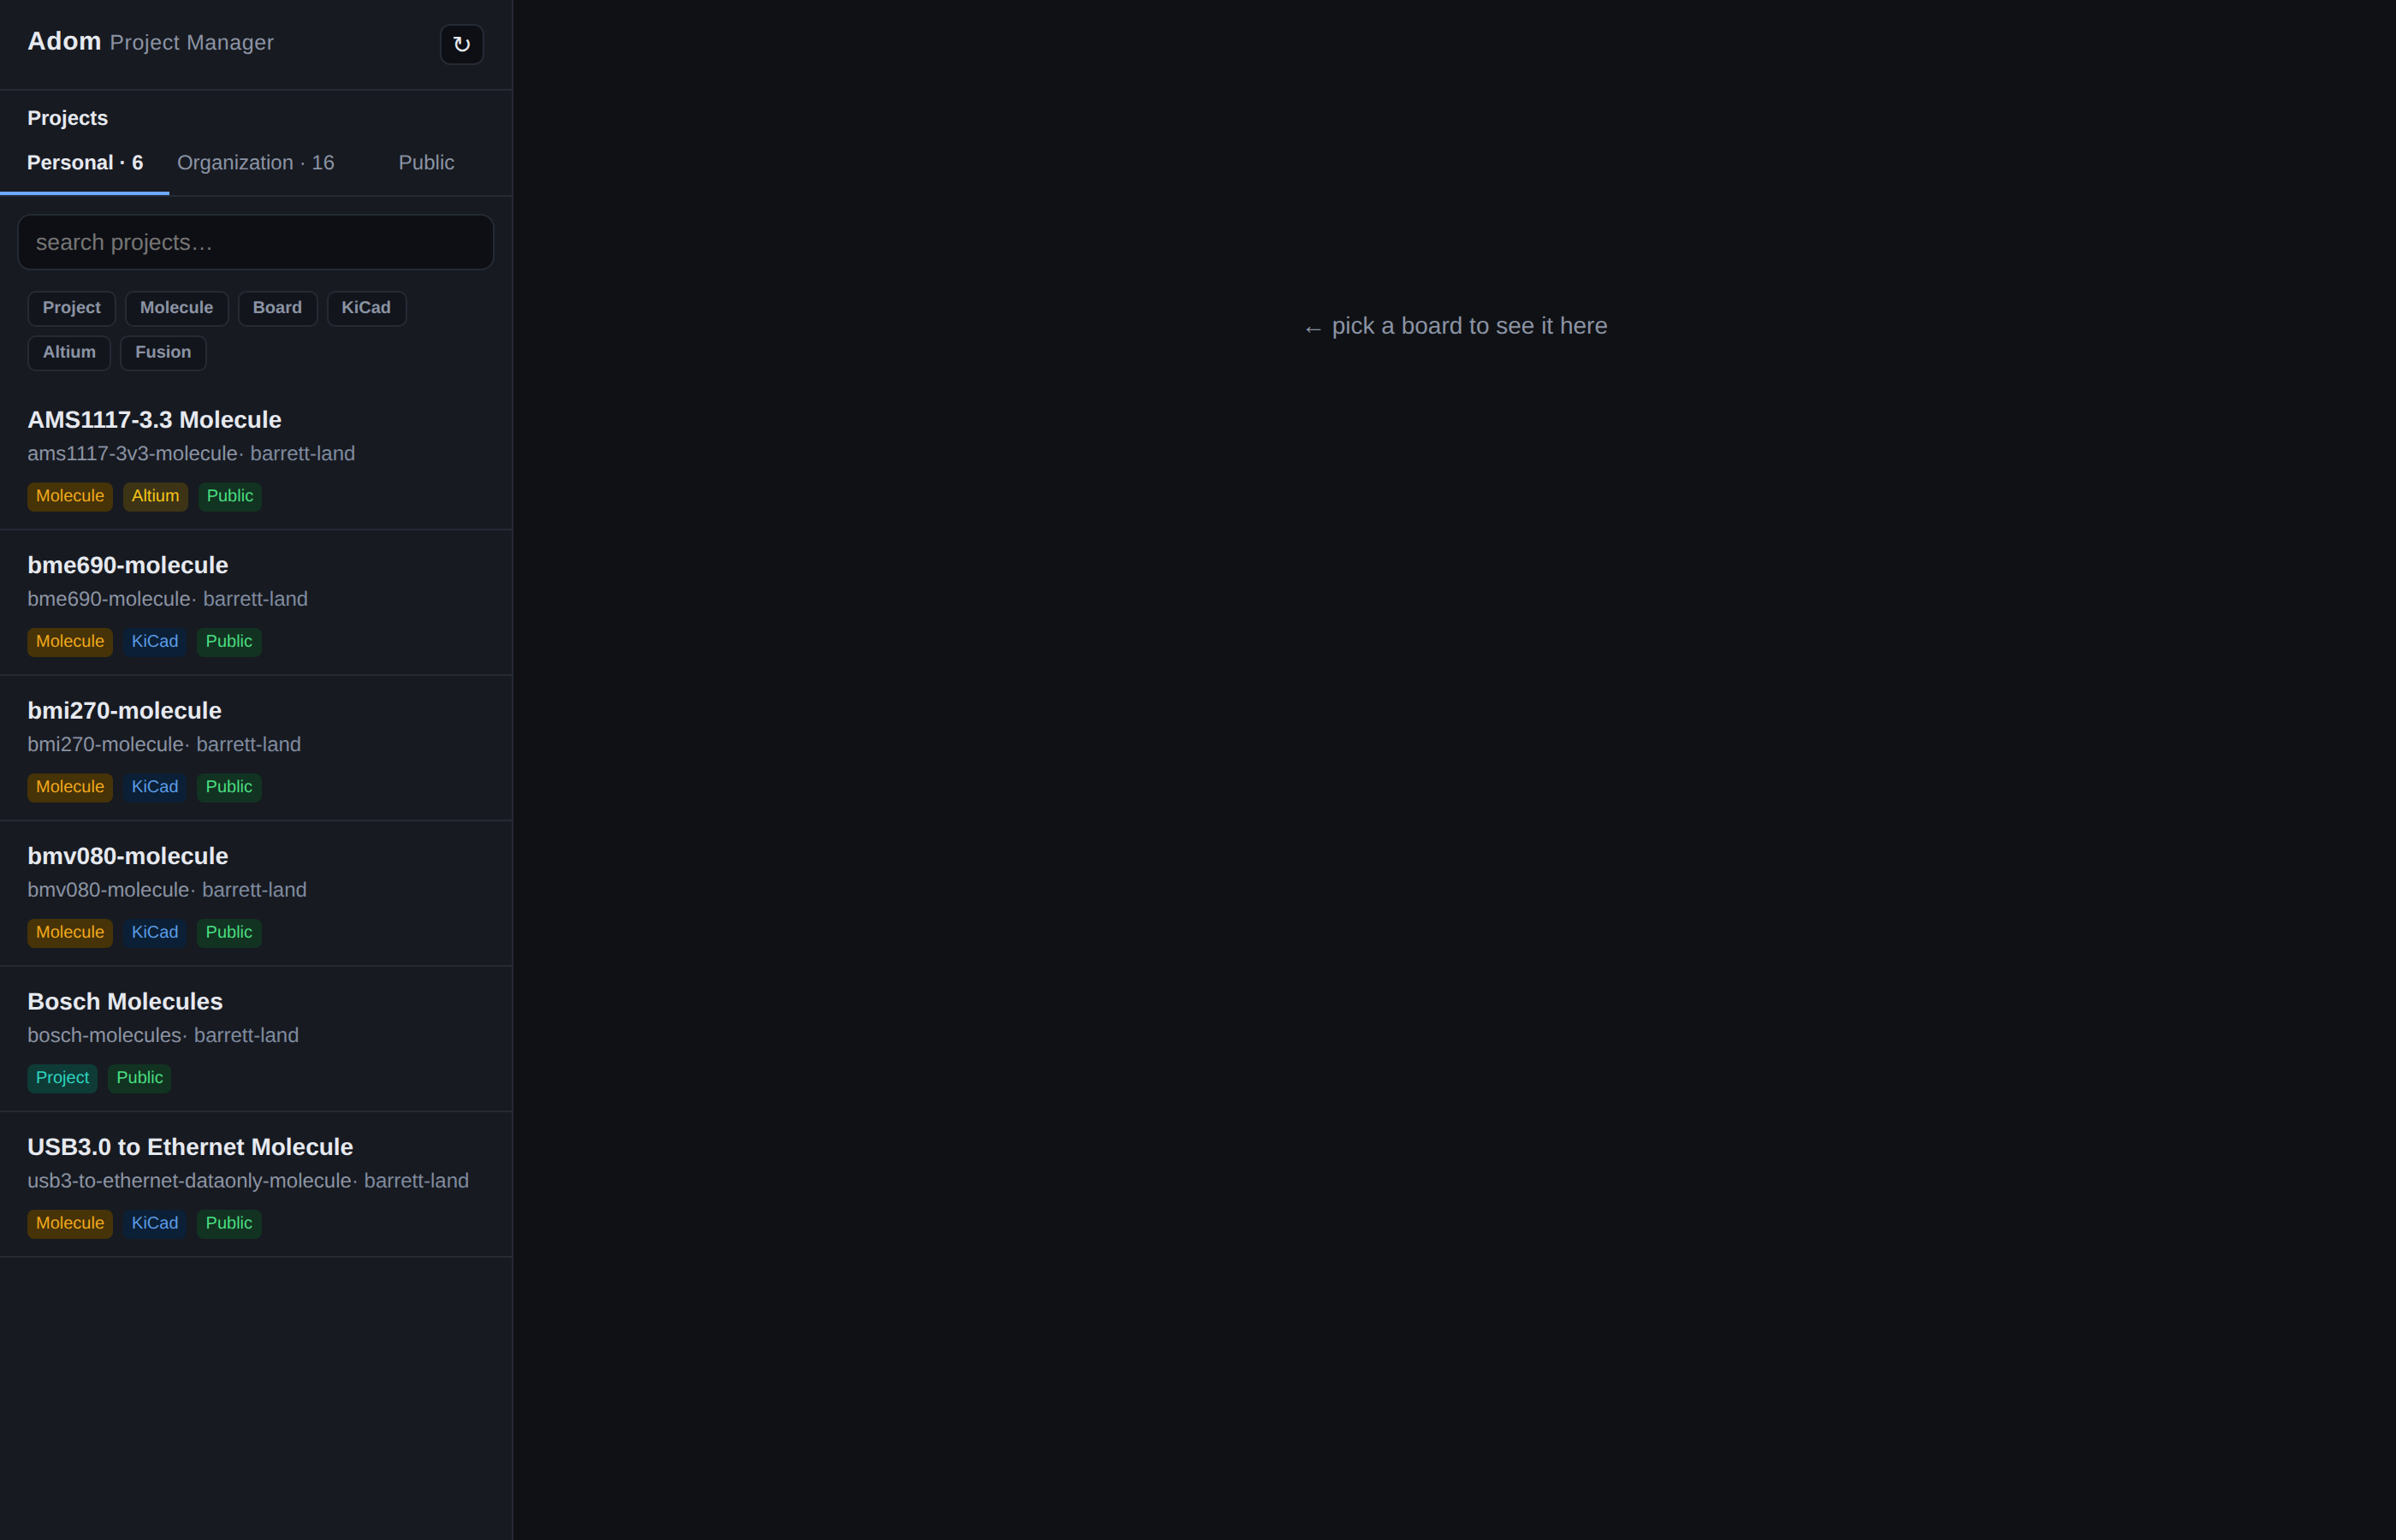
Task: Click the Adom title in the header
Action: (64, 42)
